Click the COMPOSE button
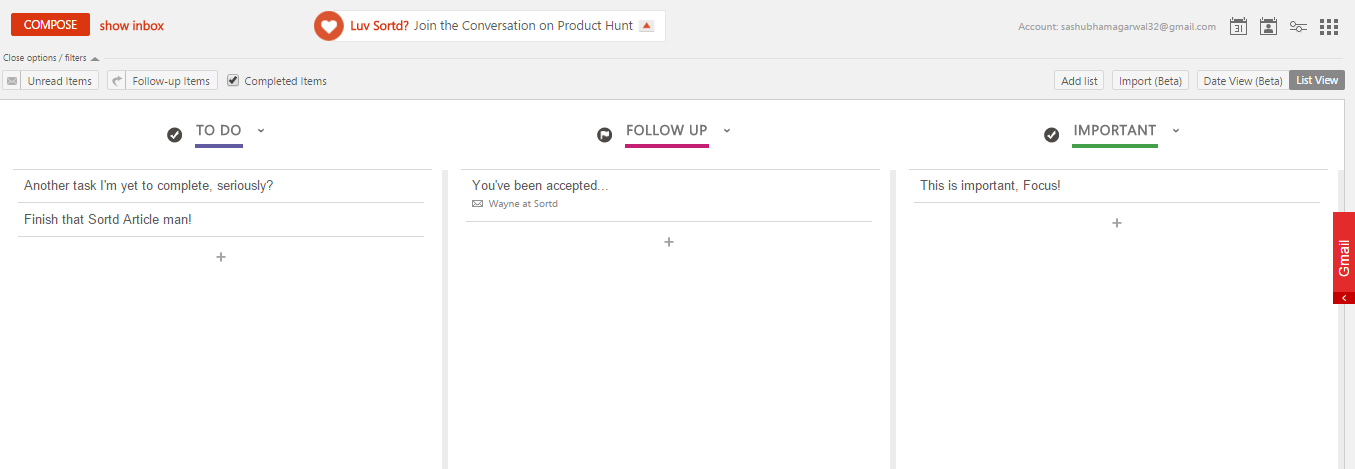Screen dimensions: 1355x469 [x=50, y=25]
